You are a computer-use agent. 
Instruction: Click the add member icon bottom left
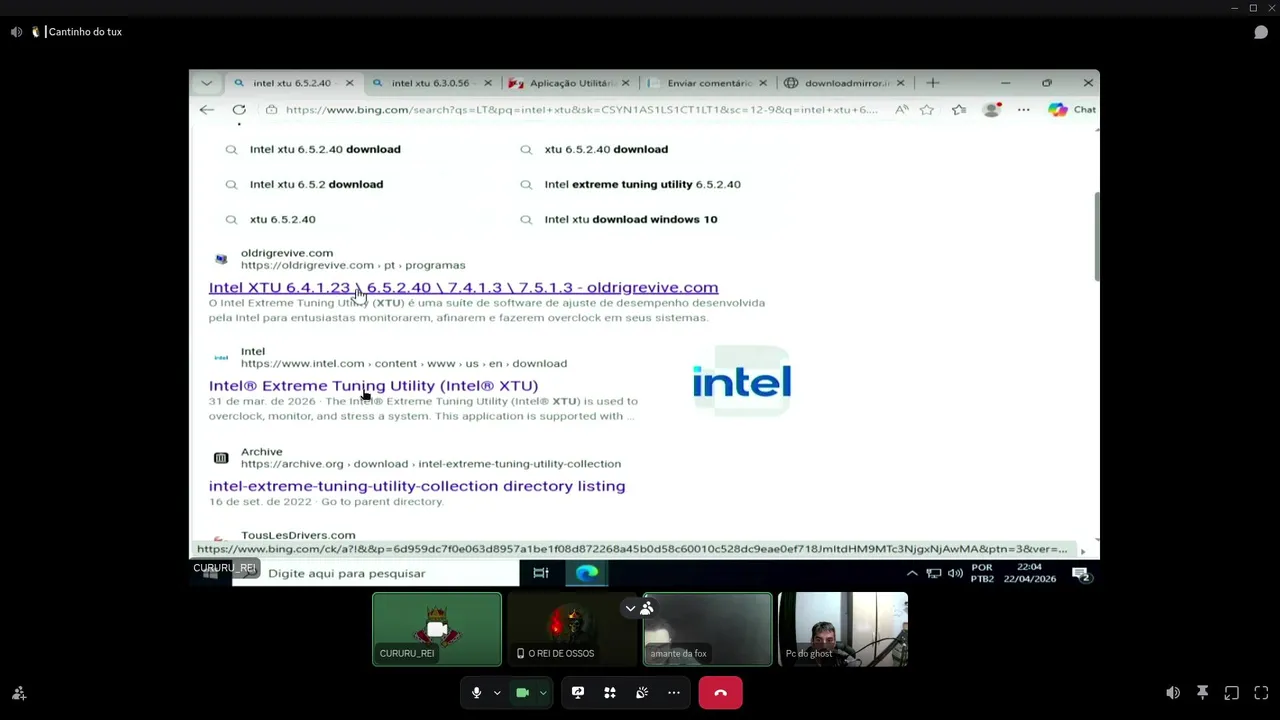19,693
